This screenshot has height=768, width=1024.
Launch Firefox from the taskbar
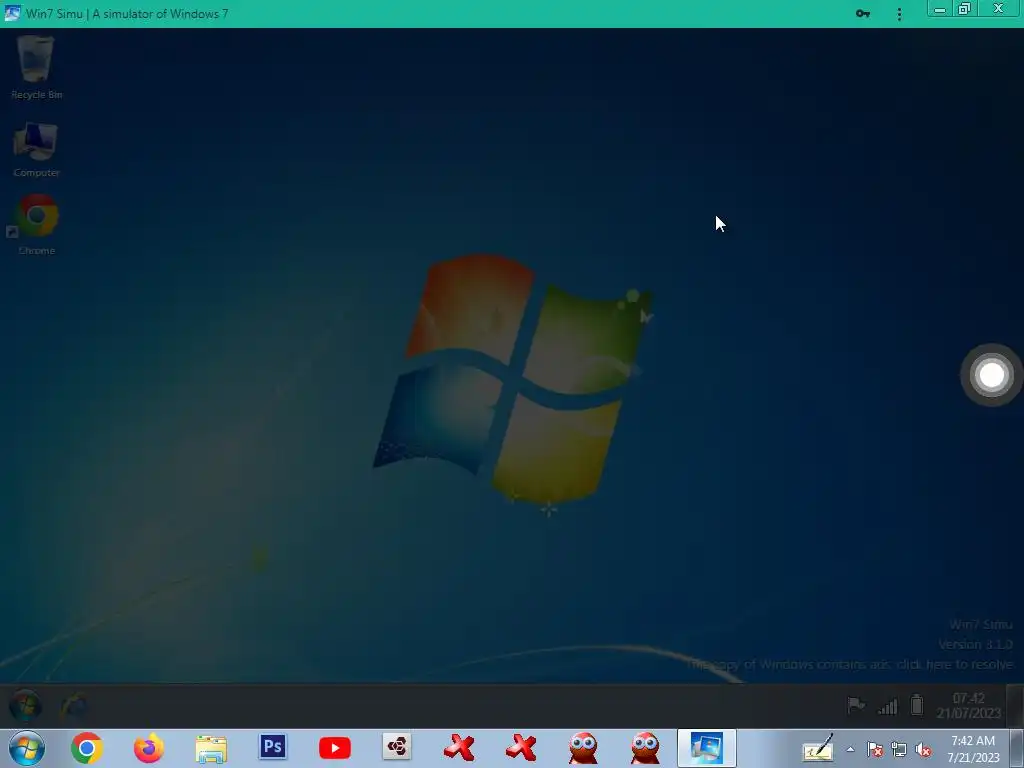pyautogui.click(x=149, y=748)
